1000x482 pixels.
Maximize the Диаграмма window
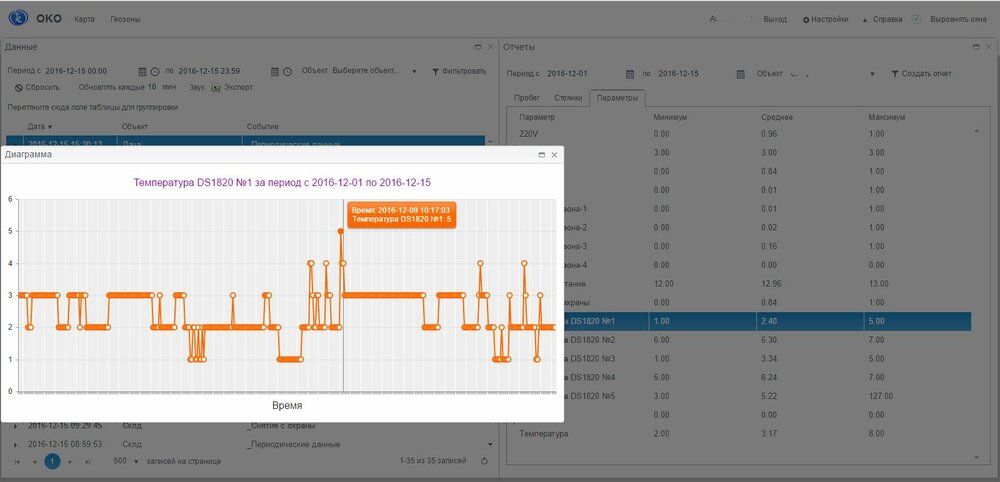tap(541, 155)
